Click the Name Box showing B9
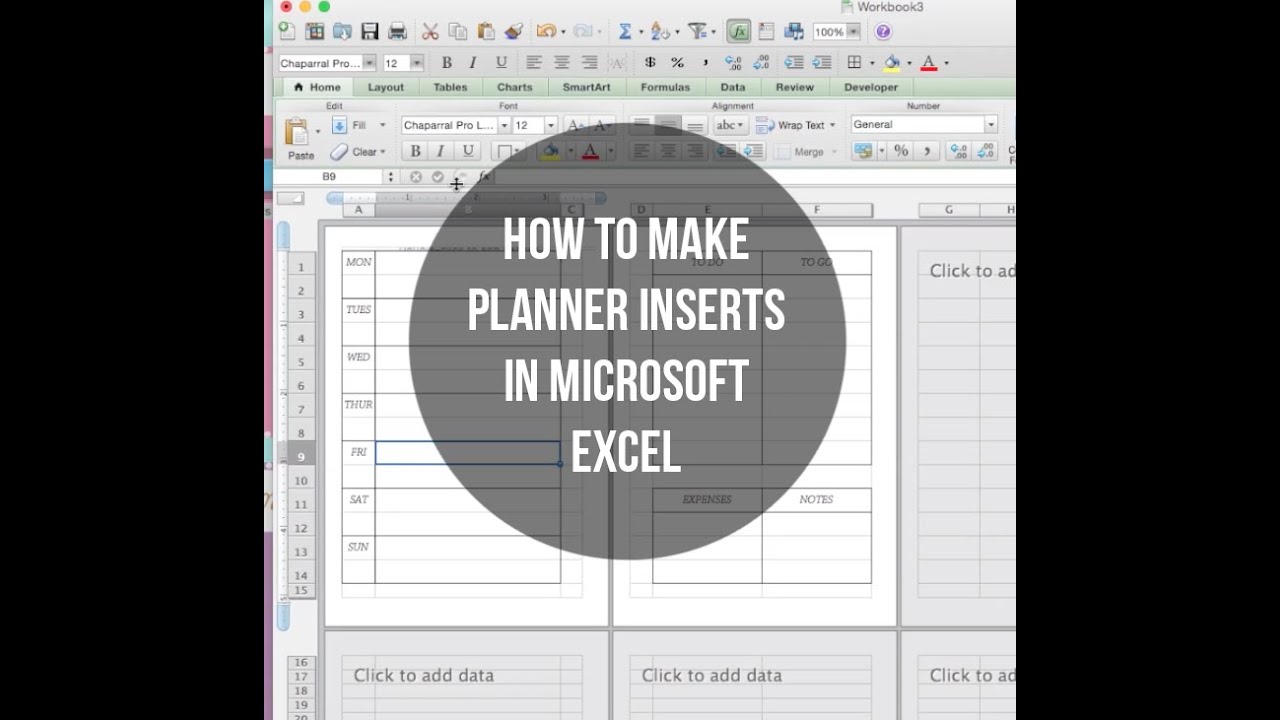The width and height of the screenshot is (1280, 720). point(329,176)
